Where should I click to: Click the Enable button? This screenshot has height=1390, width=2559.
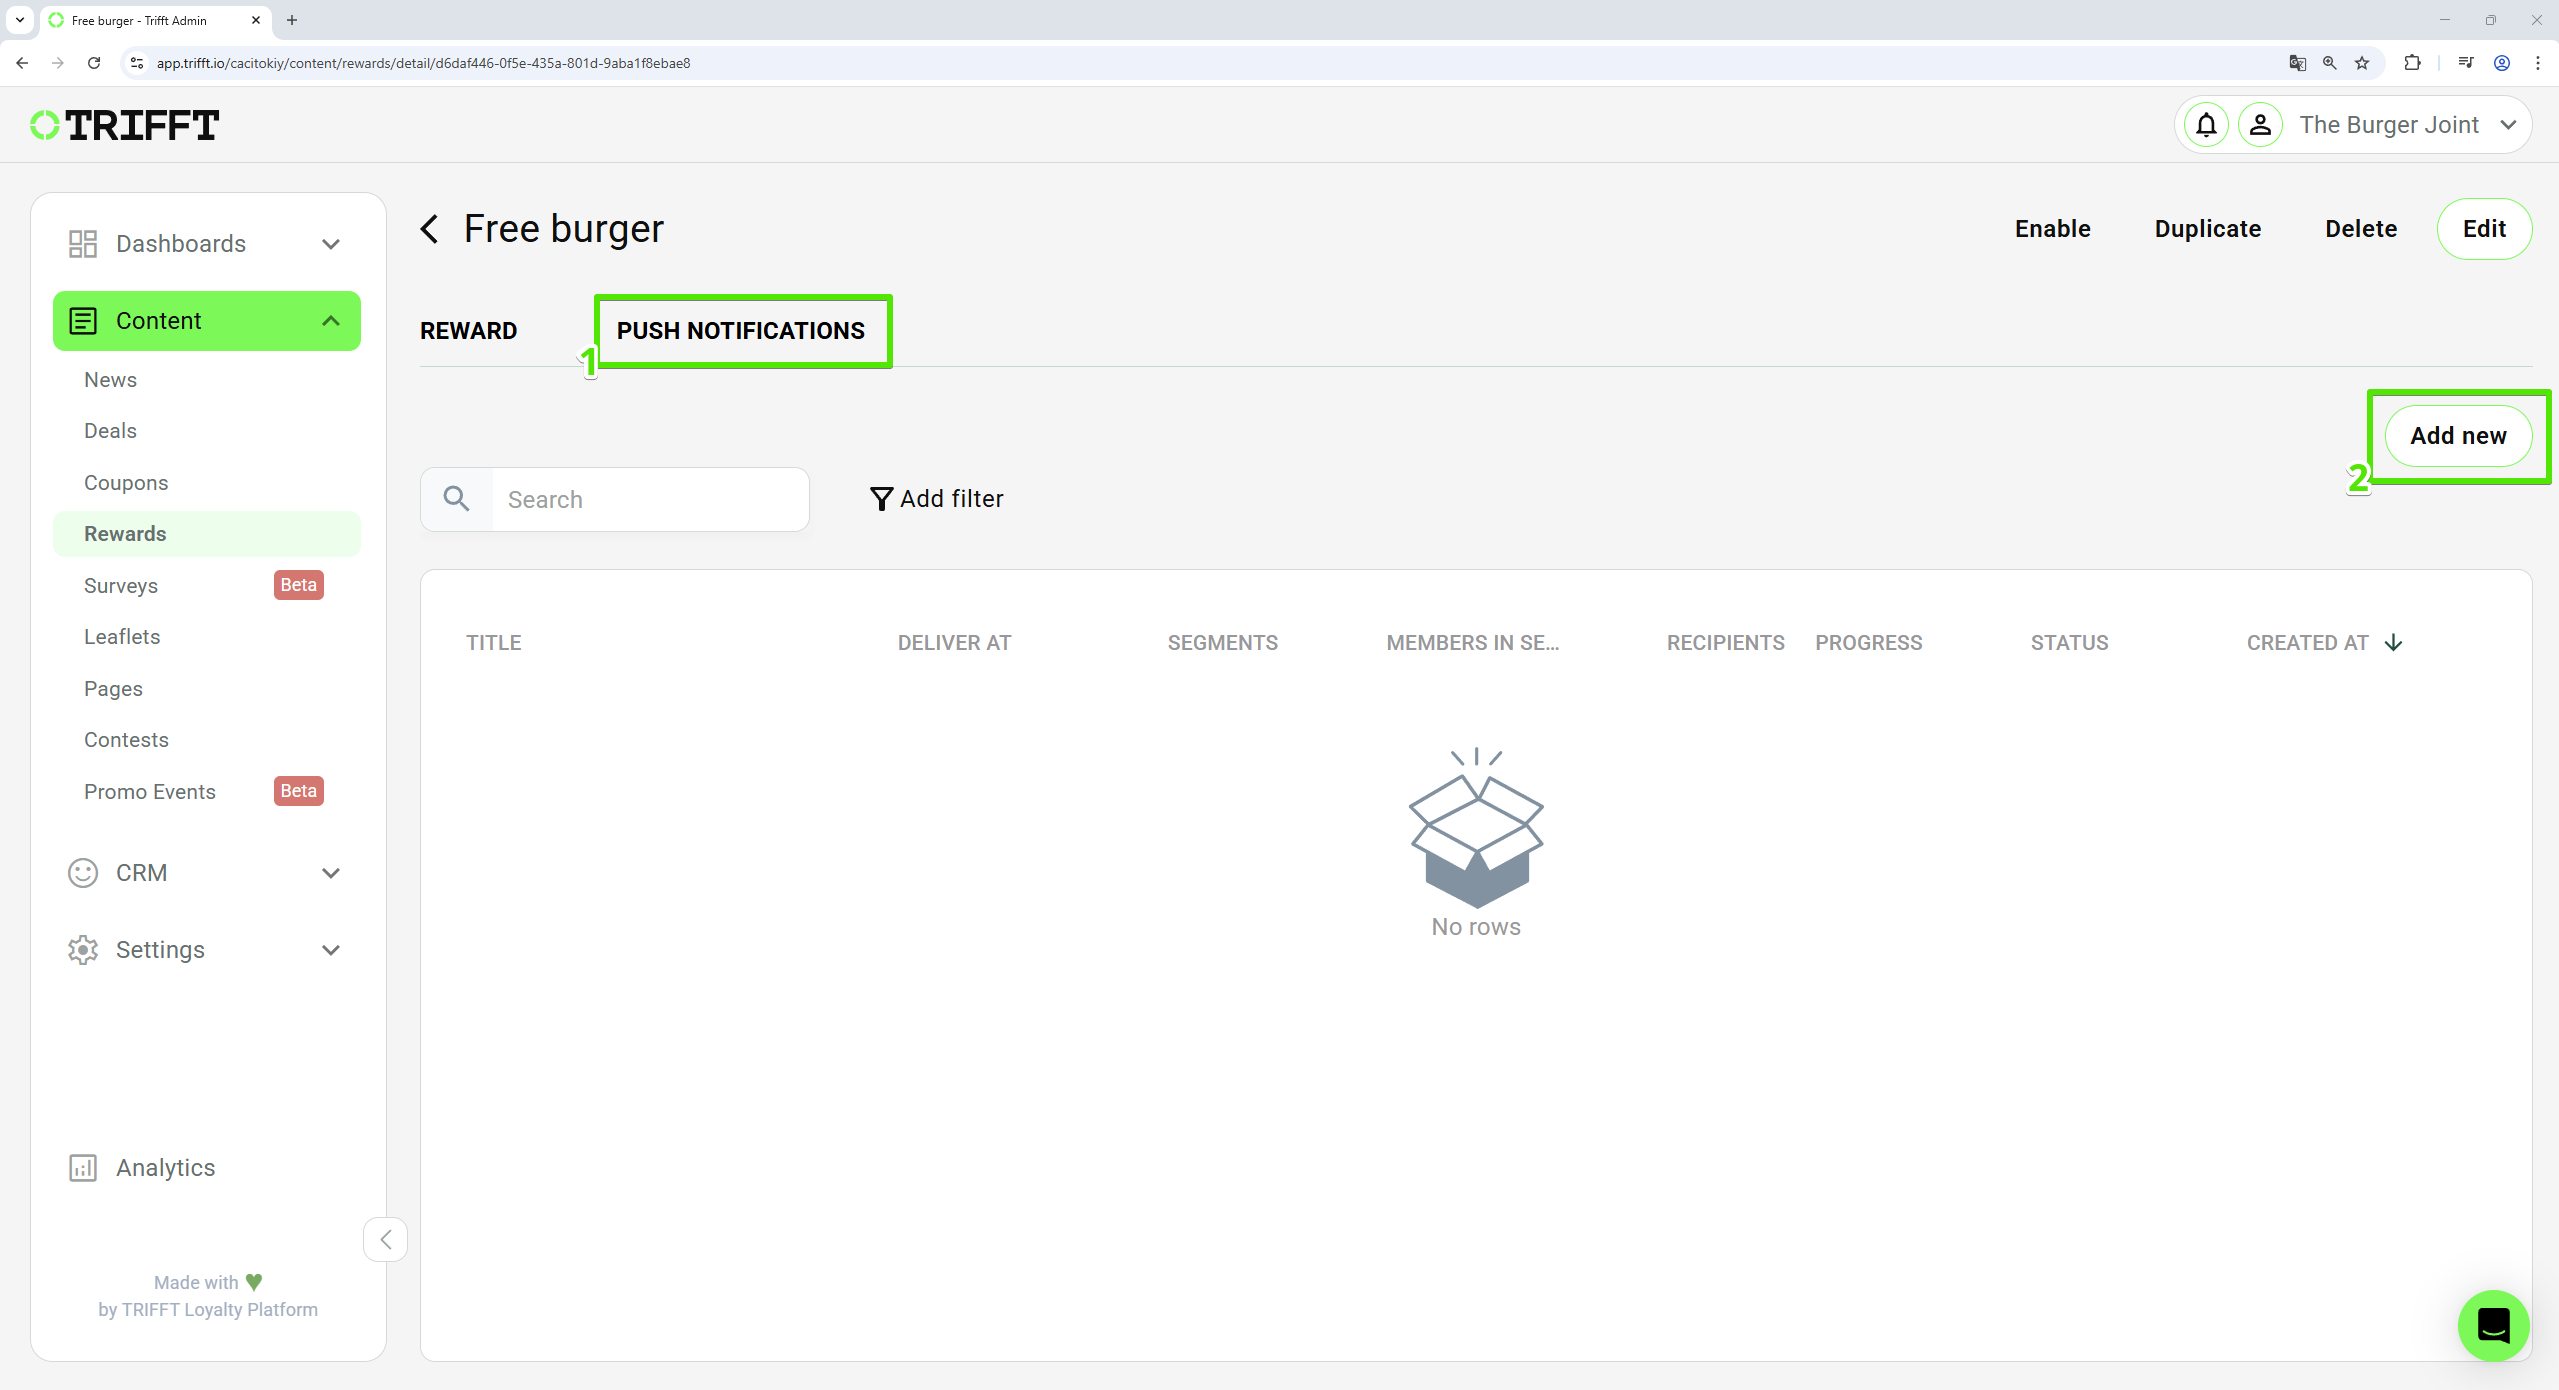coord(2052,229)
